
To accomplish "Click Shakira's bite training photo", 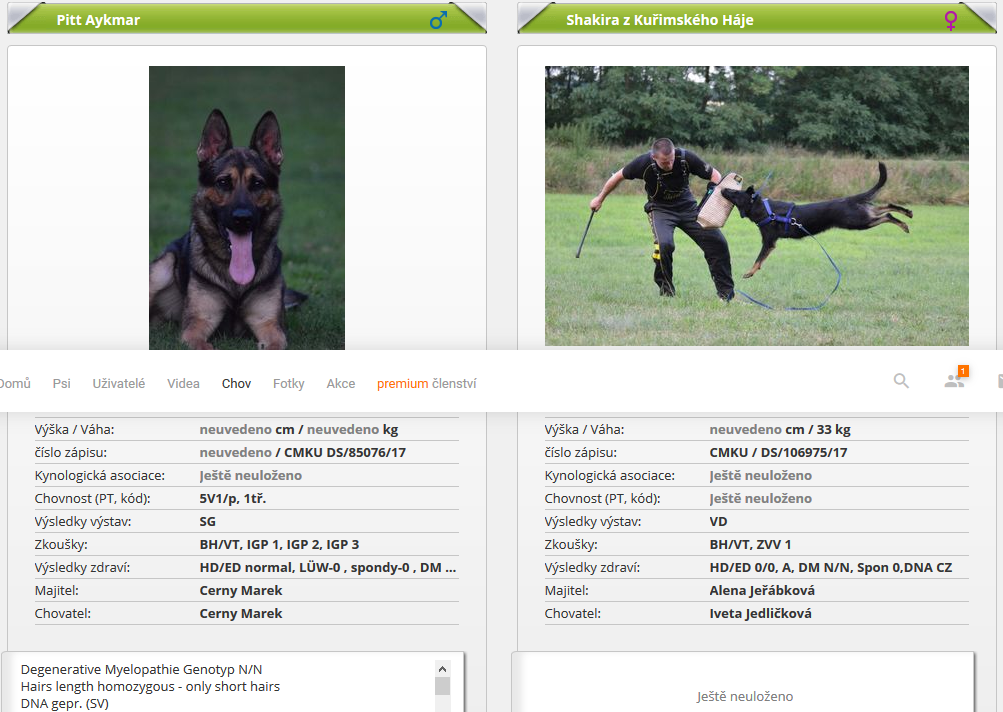I will click(x=756, y=206).
